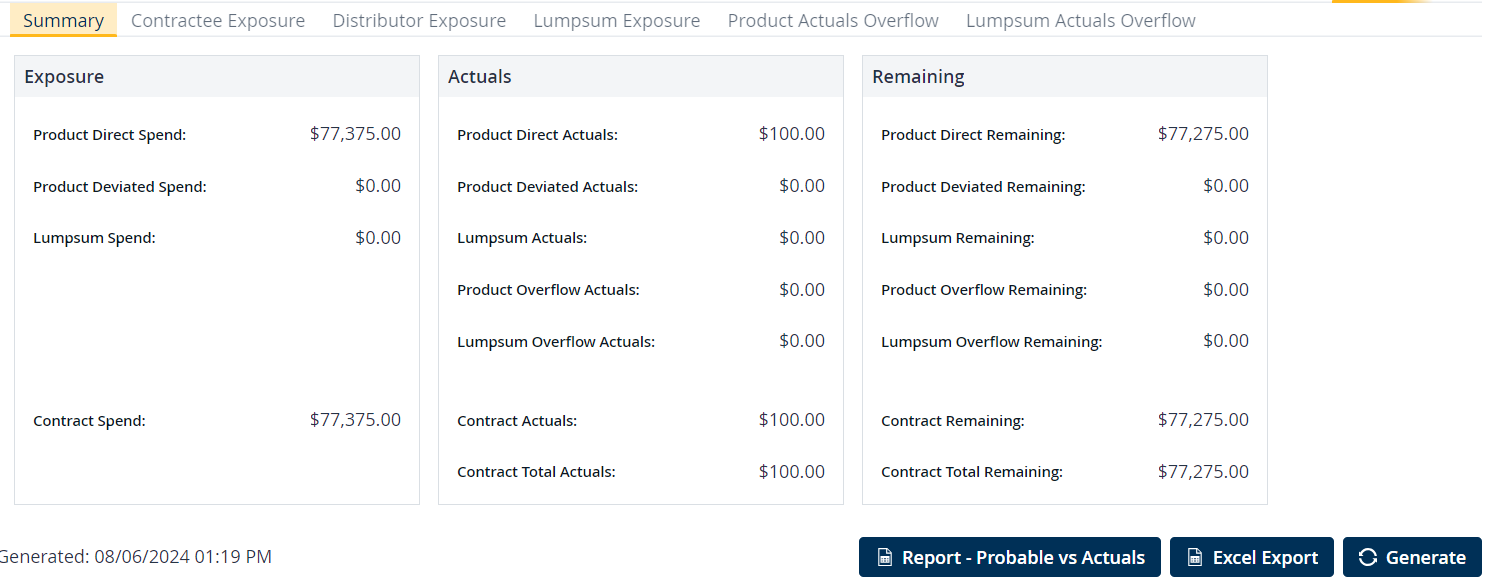The image size is (1495, 584).
Task: Select the Contract Total Actuals value
Action: (x=792, y=472)
